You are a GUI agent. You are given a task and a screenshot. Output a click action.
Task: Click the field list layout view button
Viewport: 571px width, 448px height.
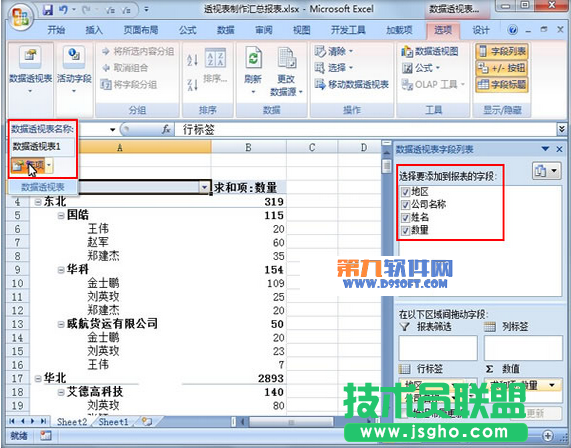(546, 170)
